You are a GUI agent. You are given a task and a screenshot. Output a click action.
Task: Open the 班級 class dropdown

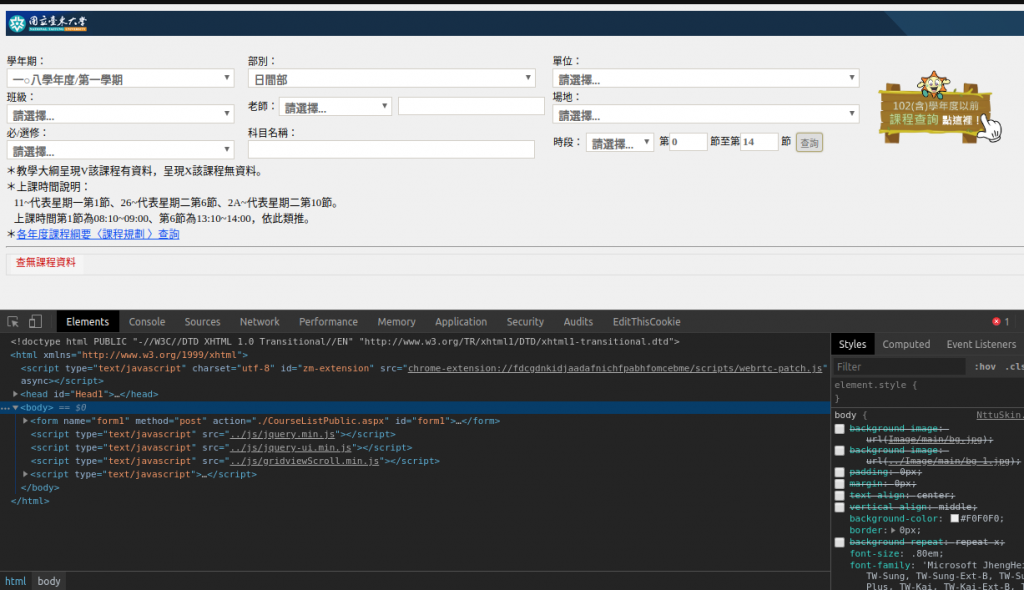(120, 115)
